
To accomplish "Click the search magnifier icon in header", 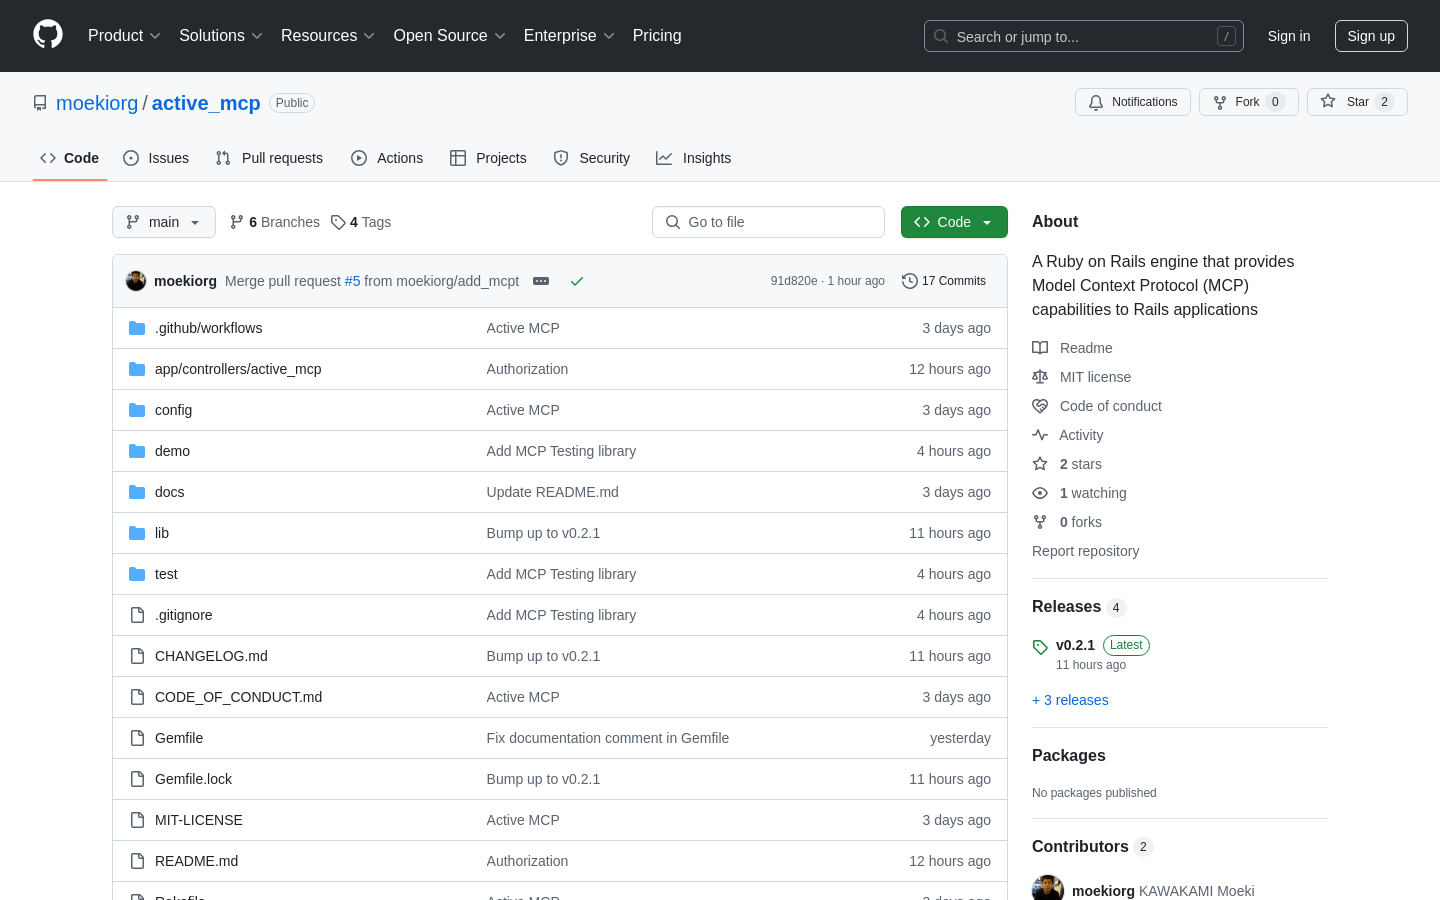I will click(941, 36).
